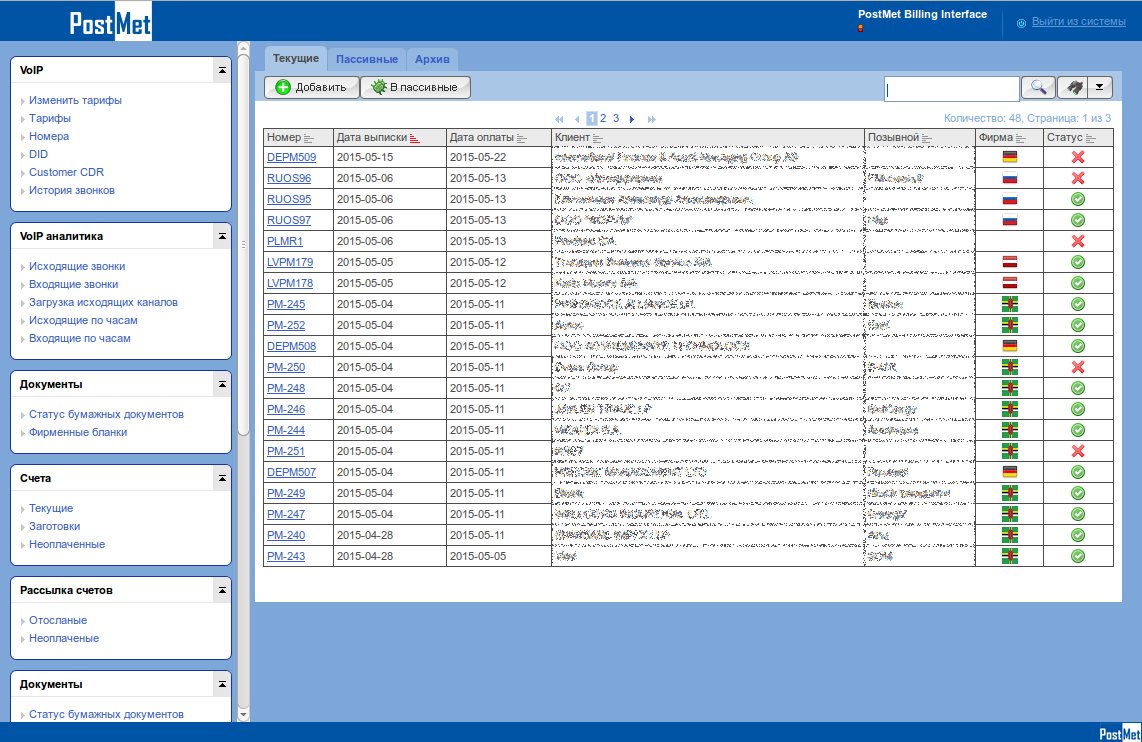Screen dimensions: 1142x742
Task: Open Загрузка исходящих каналов item
Action: (x=103, y=302)
